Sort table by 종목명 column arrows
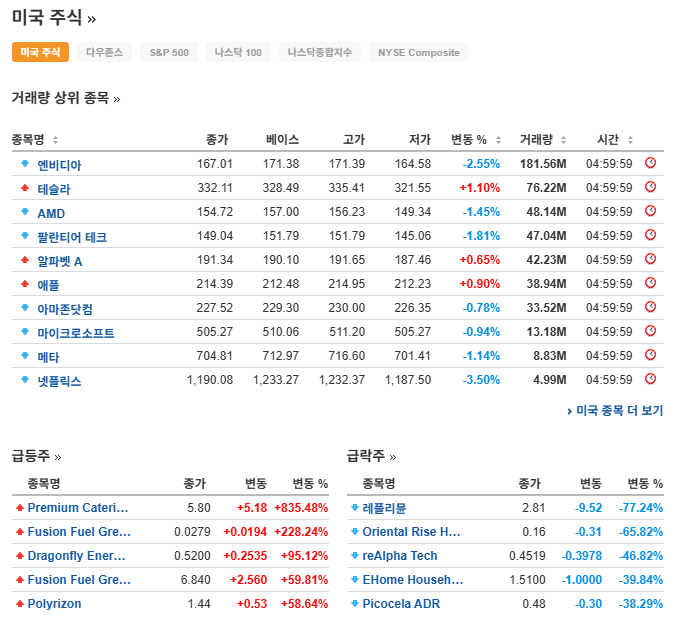Viewport: 680px width, 621px height. pos(55,140)
